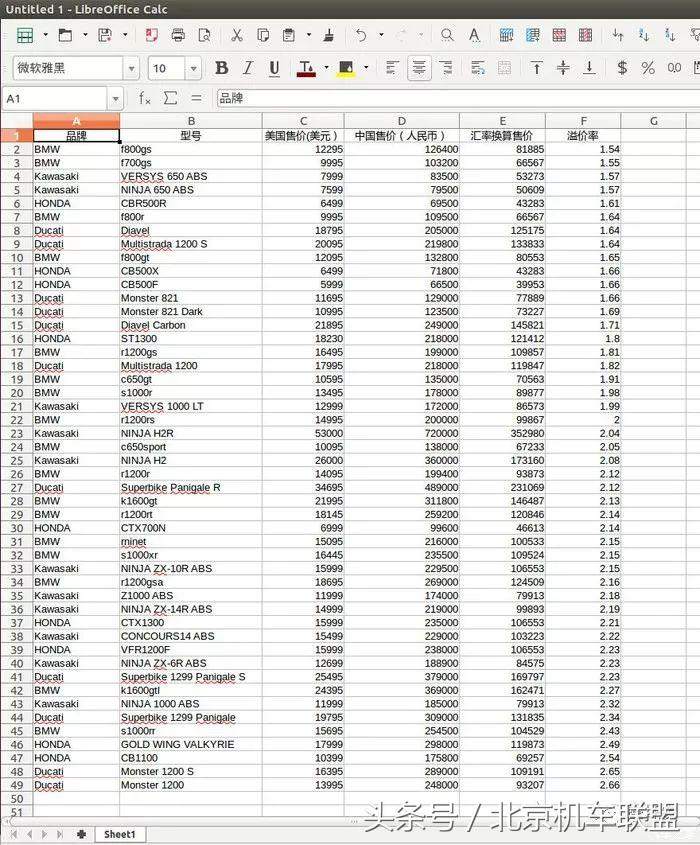
Task: Click the Name Box field A1
Action: coord(55,99)
